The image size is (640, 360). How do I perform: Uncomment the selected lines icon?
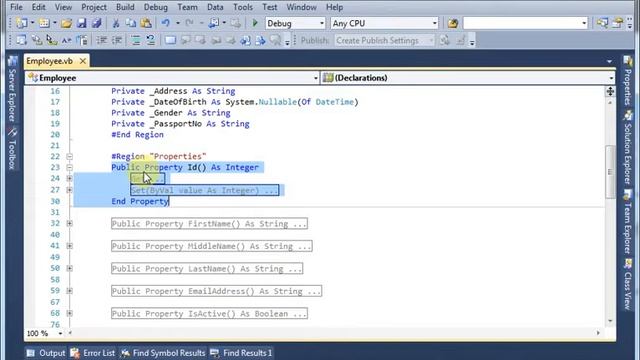coord(151,40)
